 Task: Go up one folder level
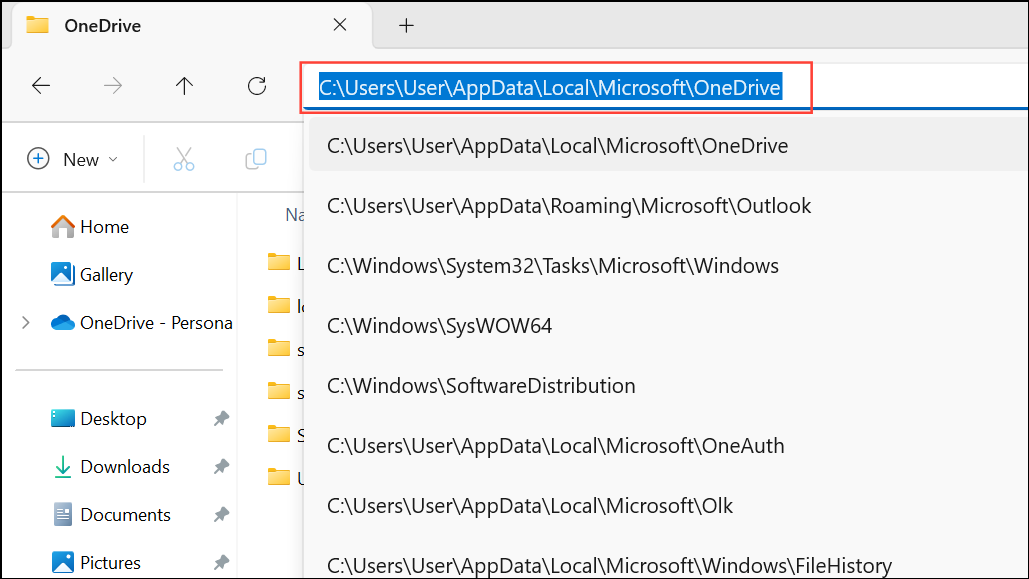point(184,86)
